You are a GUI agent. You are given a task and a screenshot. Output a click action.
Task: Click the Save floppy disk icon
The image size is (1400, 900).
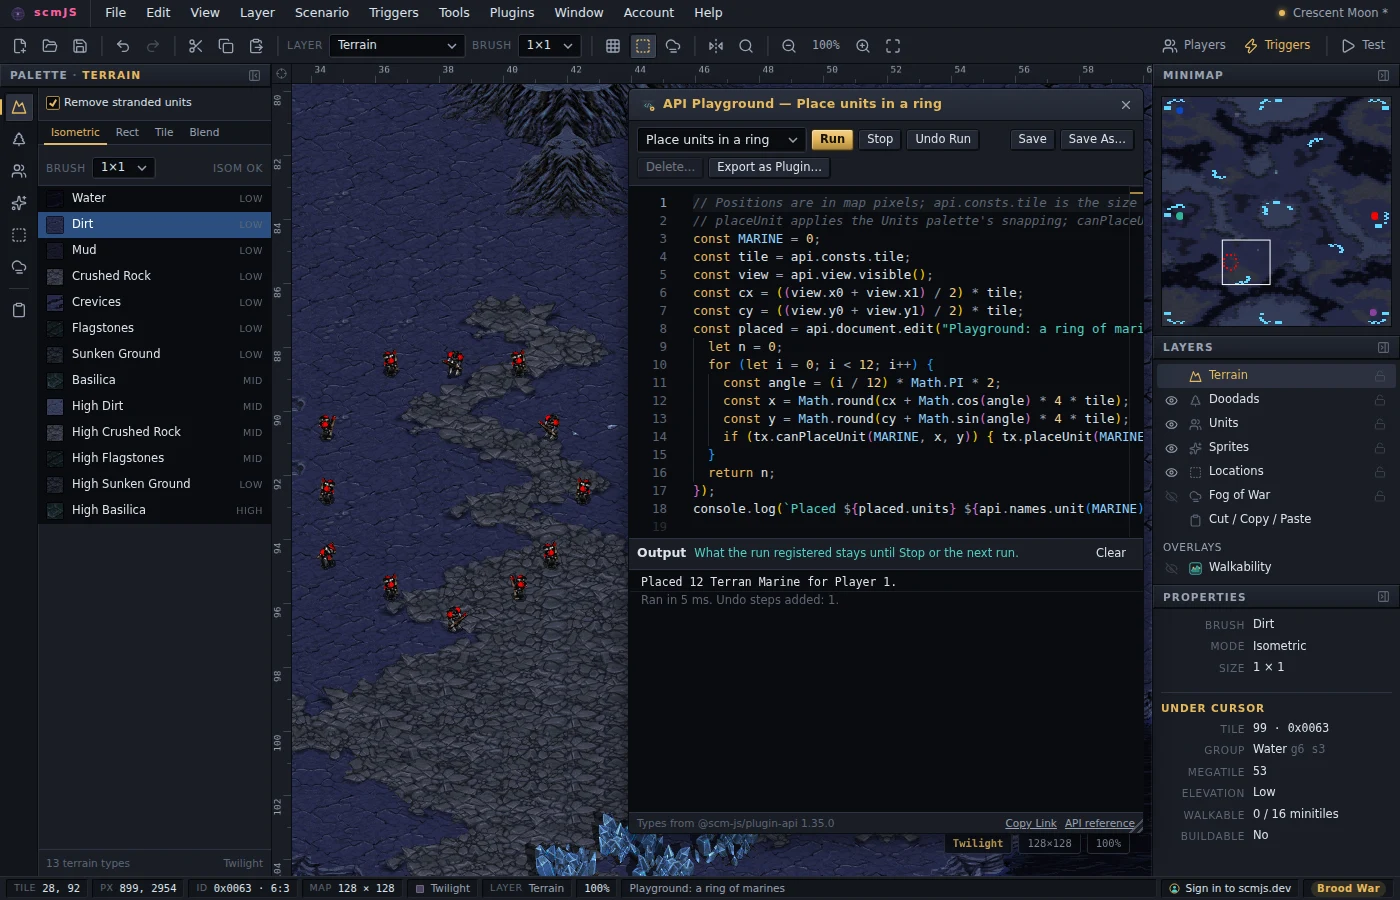[80, 46]
